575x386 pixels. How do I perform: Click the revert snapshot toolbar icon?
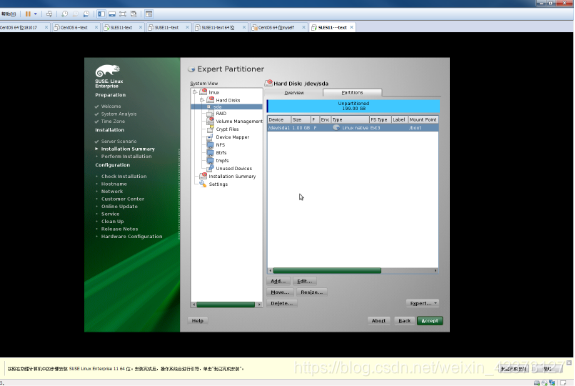point(76,14)
